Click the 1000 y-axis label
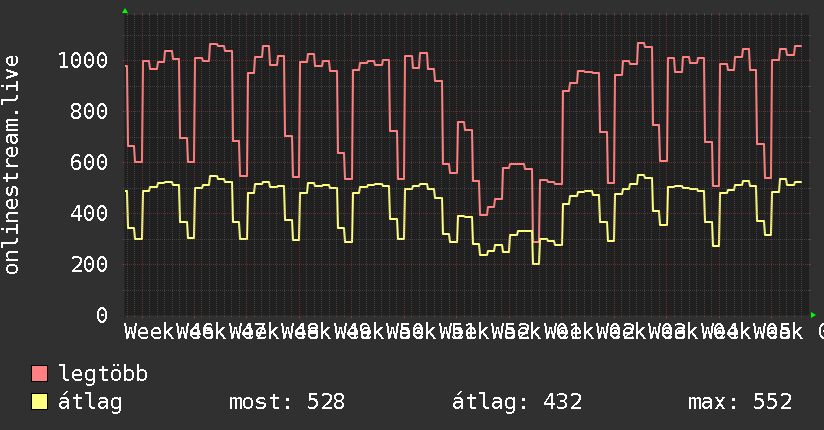The width and height of the screenshot is (824, 430). click(x=83, y=60)
